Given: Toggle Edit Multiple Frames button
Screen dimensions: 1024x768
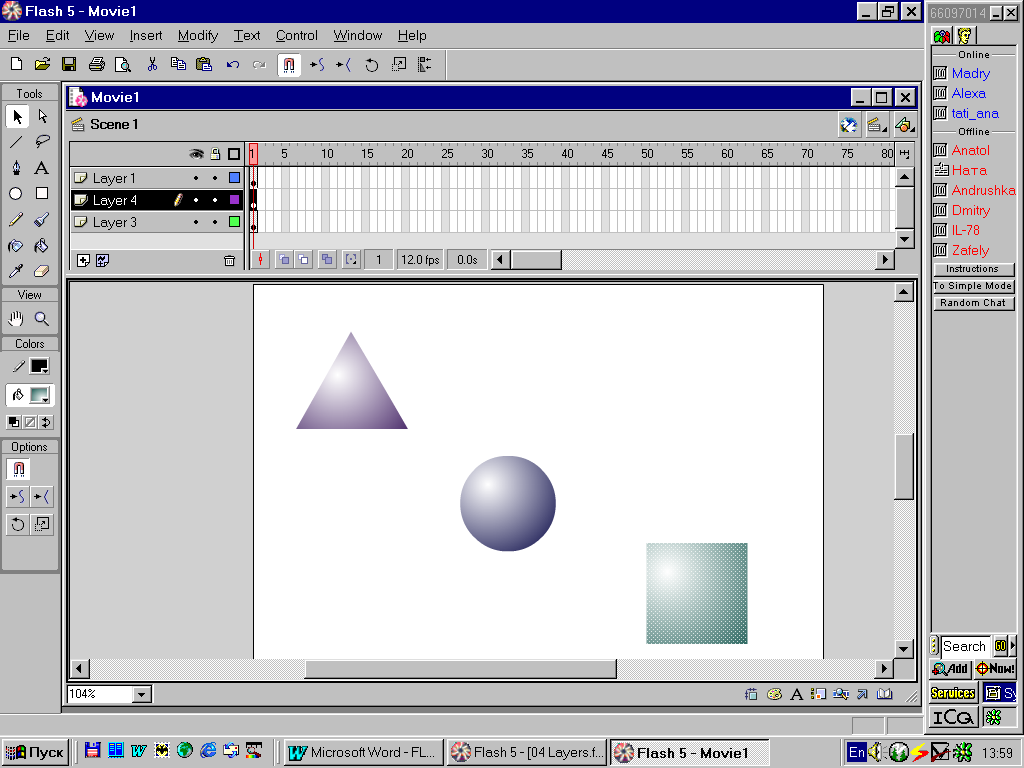Looking at the screenshot, I should 327,260.
